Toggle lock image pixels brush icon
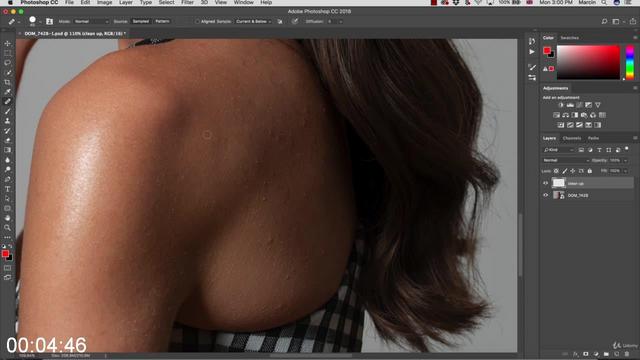Image resolution: width=640 pixels, height=360 pixels. pos(565,171)
